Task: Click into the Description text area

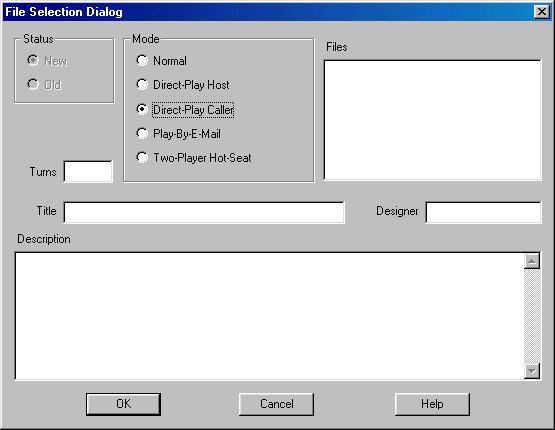Action: coord(269,316)
